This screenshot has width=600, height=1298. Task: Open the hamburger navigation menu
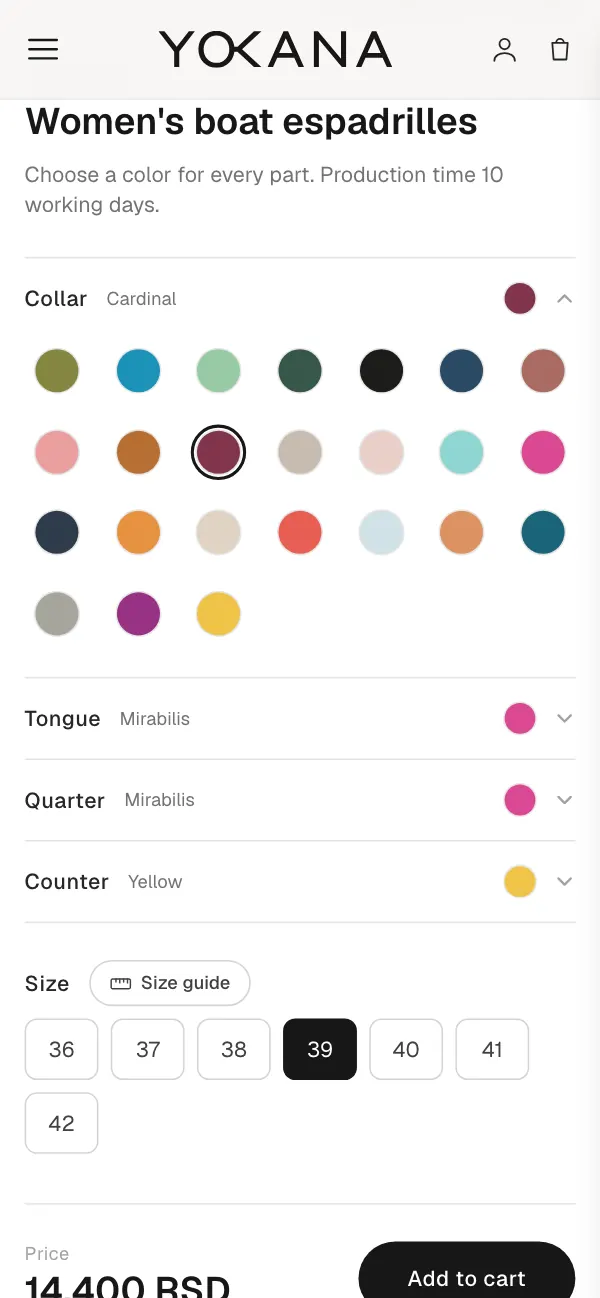[x=43, y=49]
